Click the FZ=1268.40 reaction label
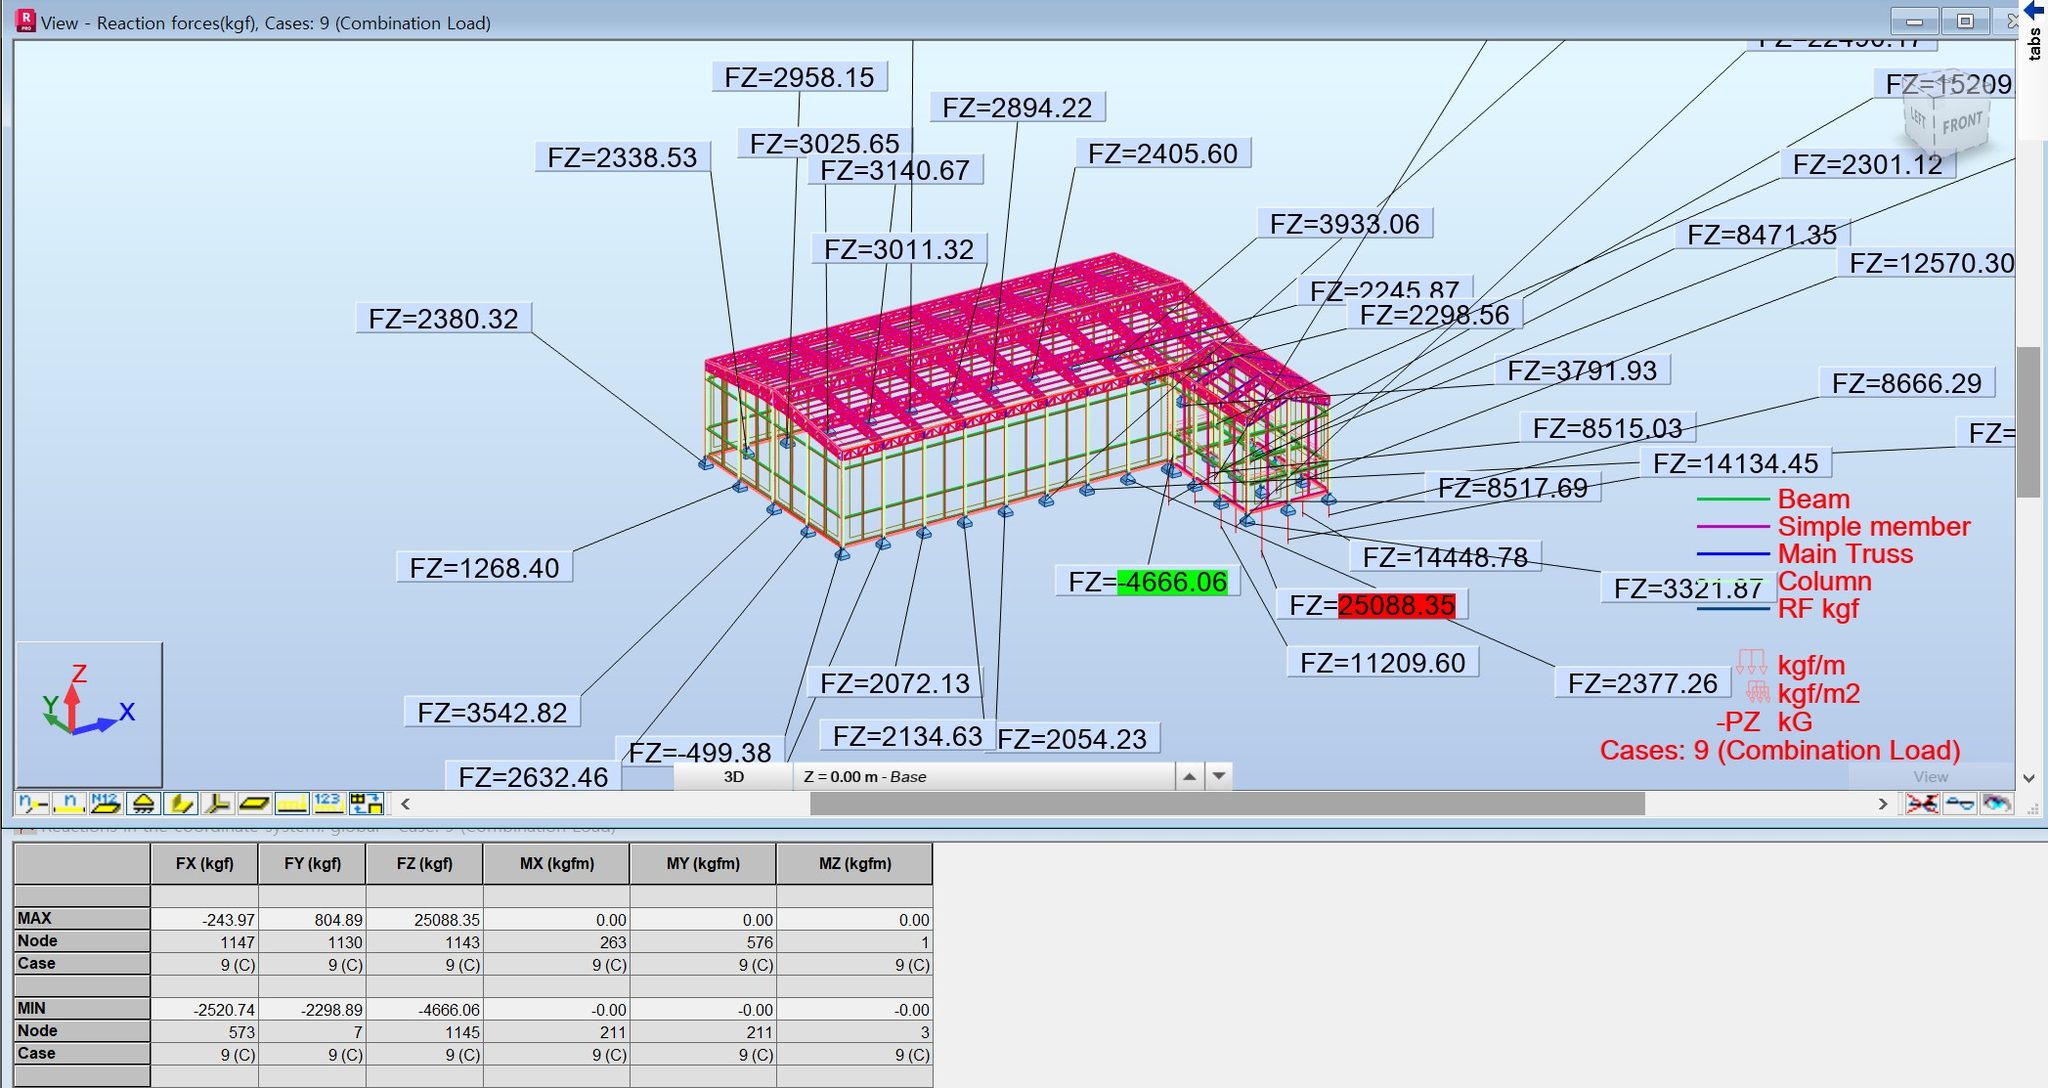Image resolution: width=2048 pixels, height=1088 pixels. point(484,567)
